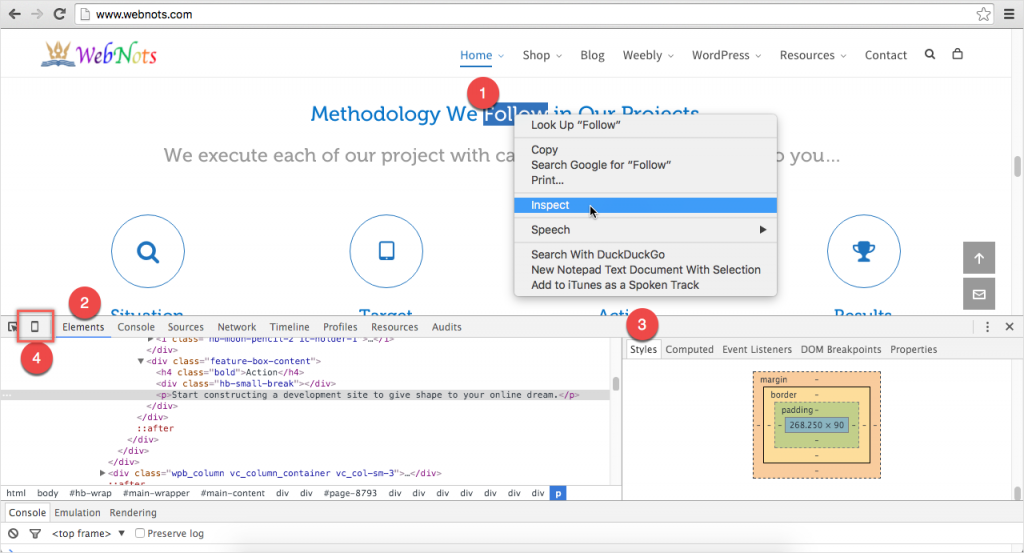Click the Contact navigation link
The image size is (1024, 553).
click(885, 55)
